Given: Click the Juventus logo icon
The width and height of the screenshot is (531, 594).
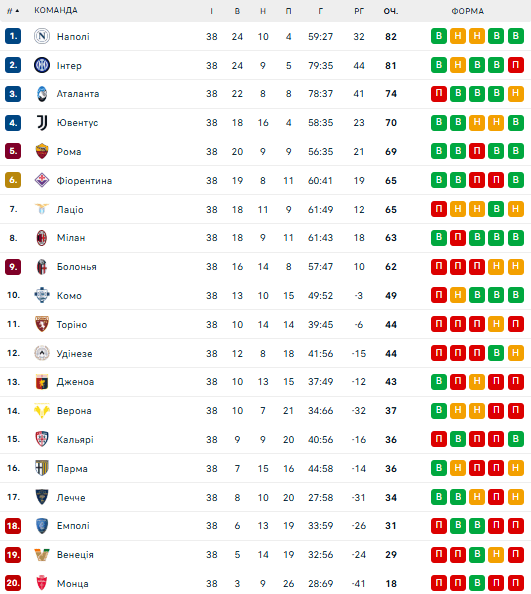Looking at the screenshot, I should pos(42,123).
